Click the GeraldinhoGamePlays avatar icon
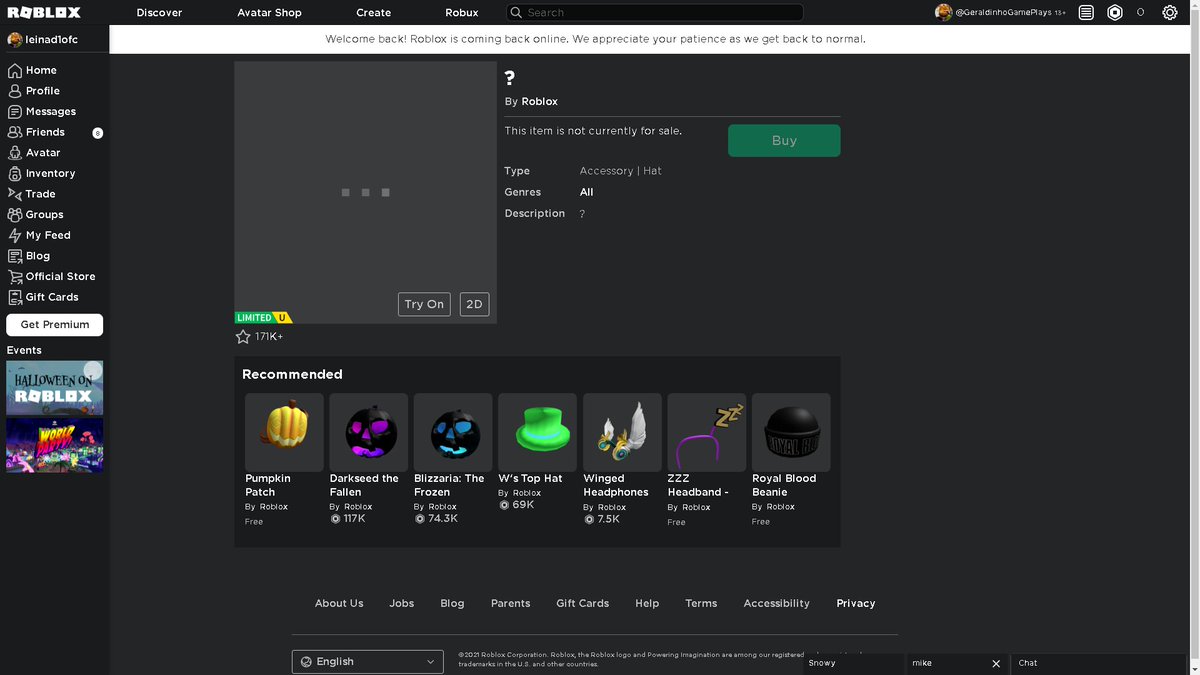1200x675 pixels. click(943, 13)
